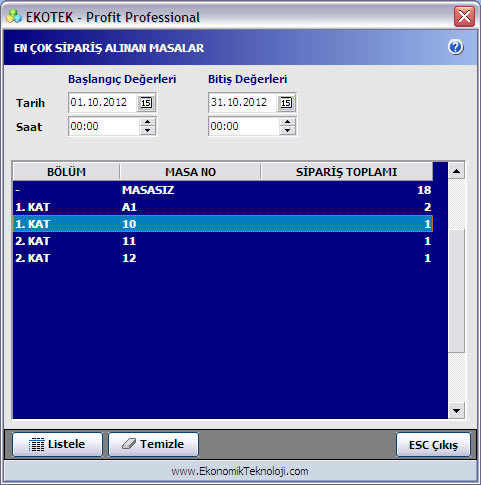Image resolution: width=481 pixels, height=485 pixels.
Task: Click scrollbar up arrow of table list
Action: [456, 171]
